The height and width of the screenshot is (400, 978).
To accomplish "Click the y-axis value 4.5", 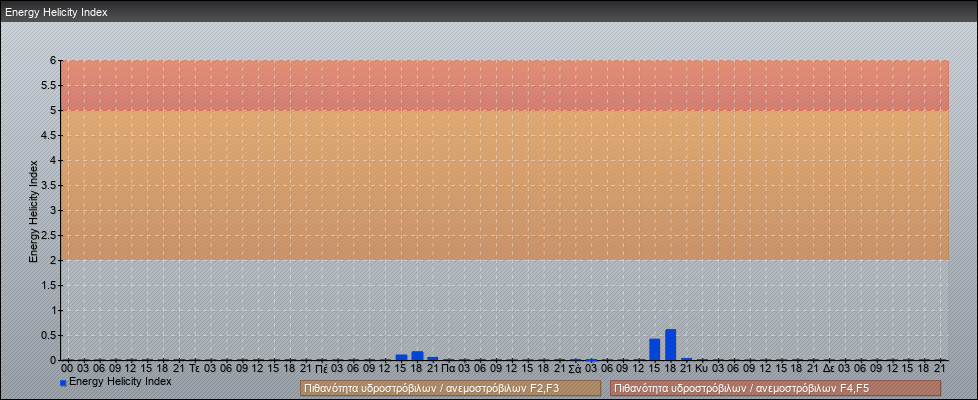I will 49,135.
